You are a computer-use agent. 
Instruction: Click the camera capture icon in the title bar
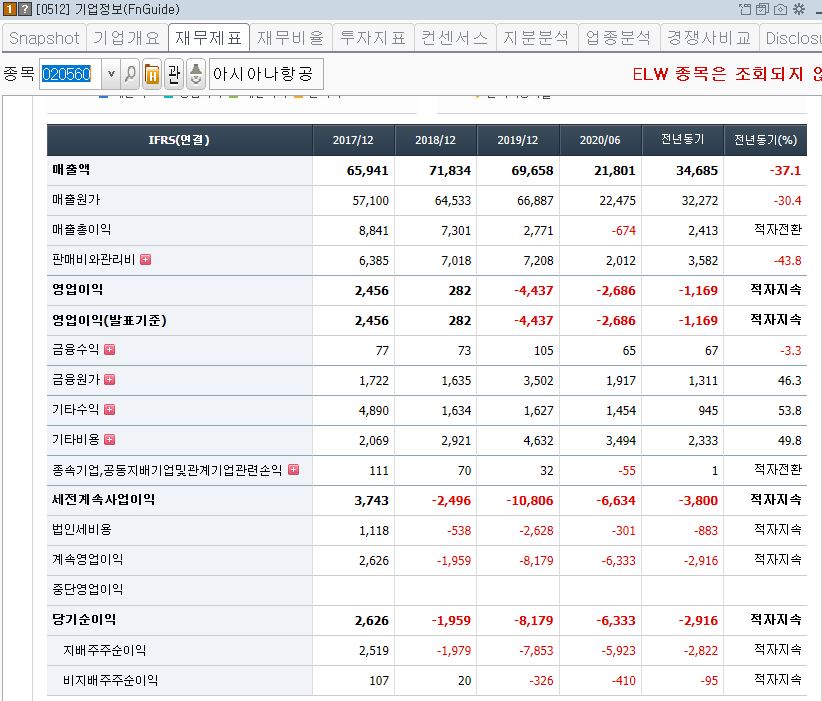pyautogui.click(x=780, y=10)
